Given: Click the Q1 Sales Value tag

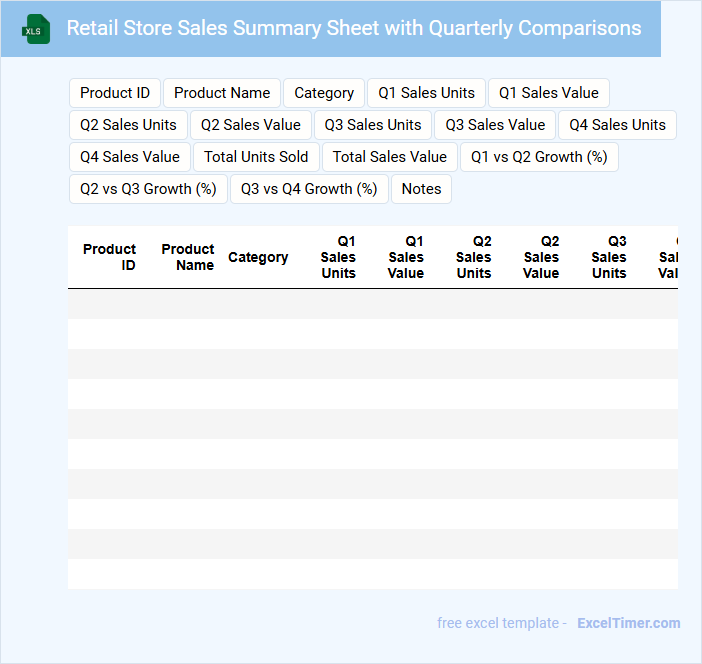Looking at the screenshot, I should pos(548,93).
